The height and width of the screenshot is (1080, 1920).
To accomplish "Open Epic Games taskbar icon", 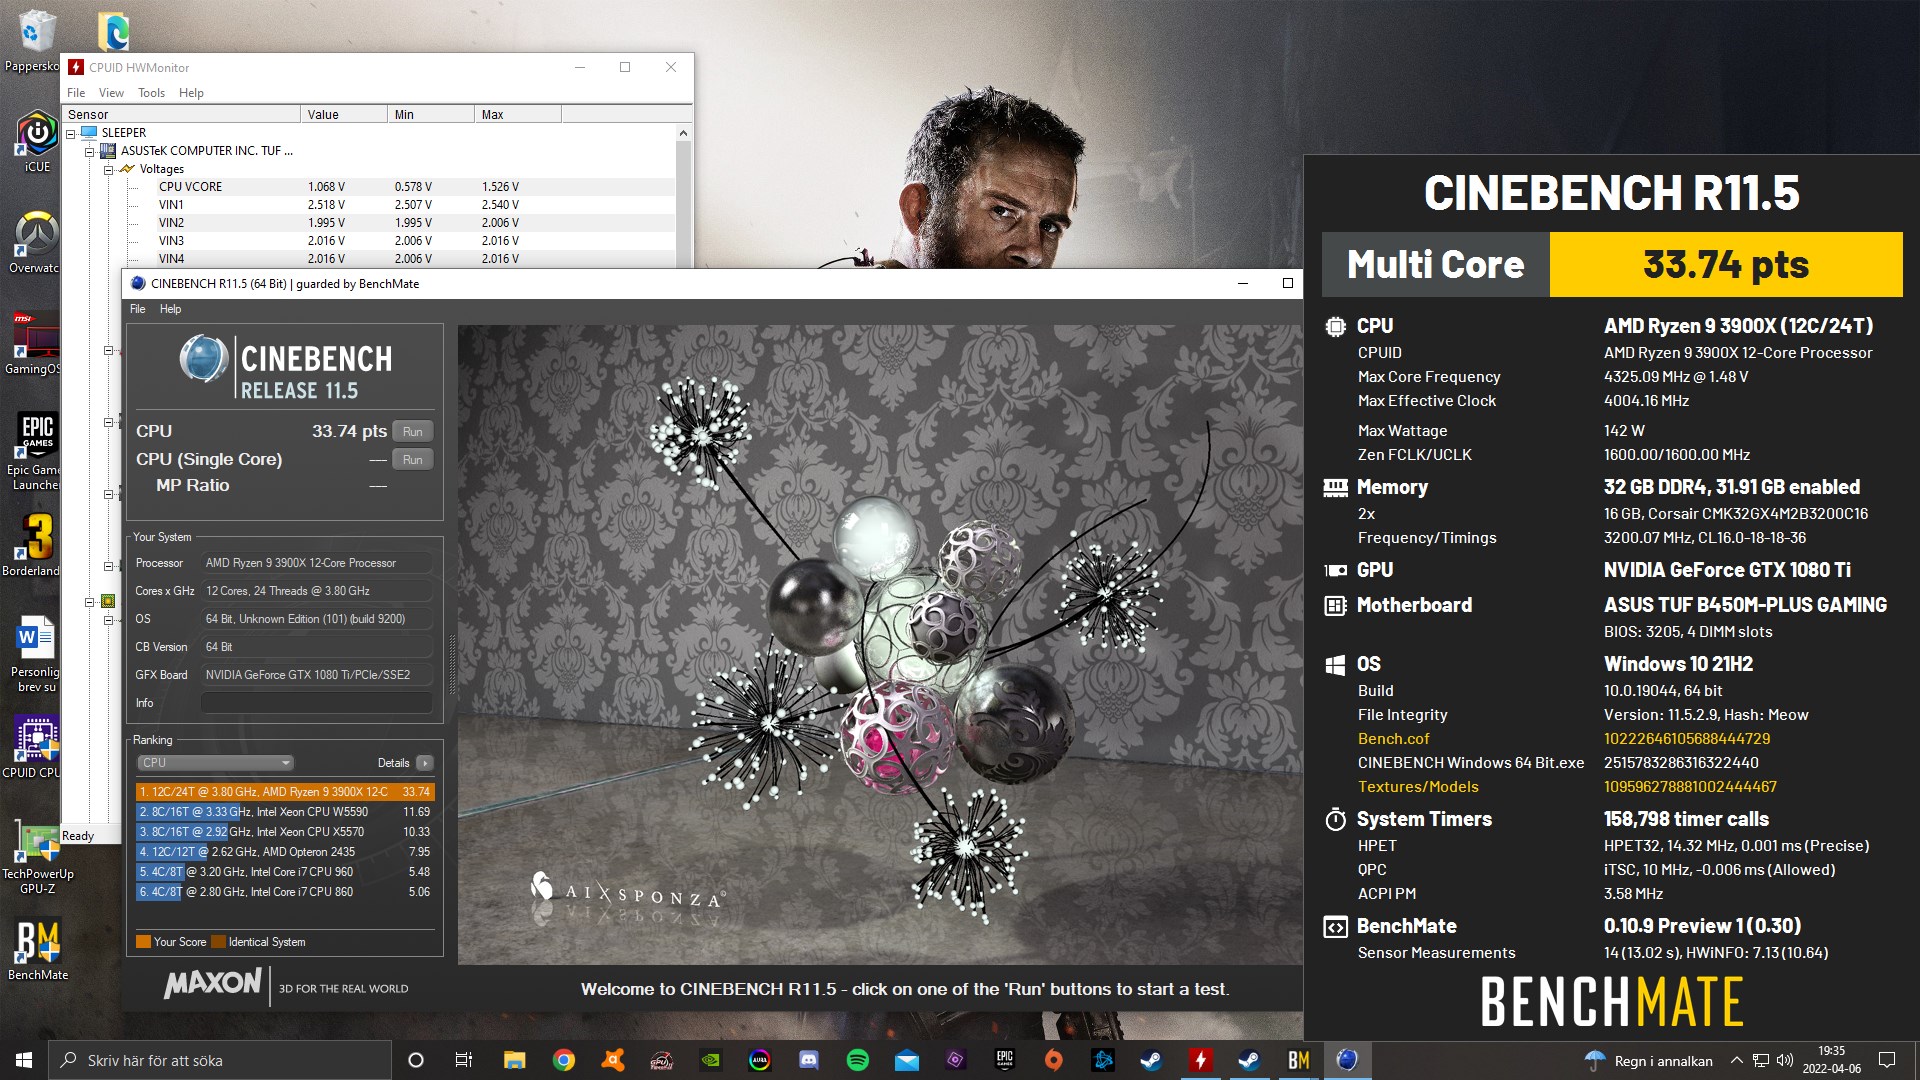I will [x=1005, y=1060].
